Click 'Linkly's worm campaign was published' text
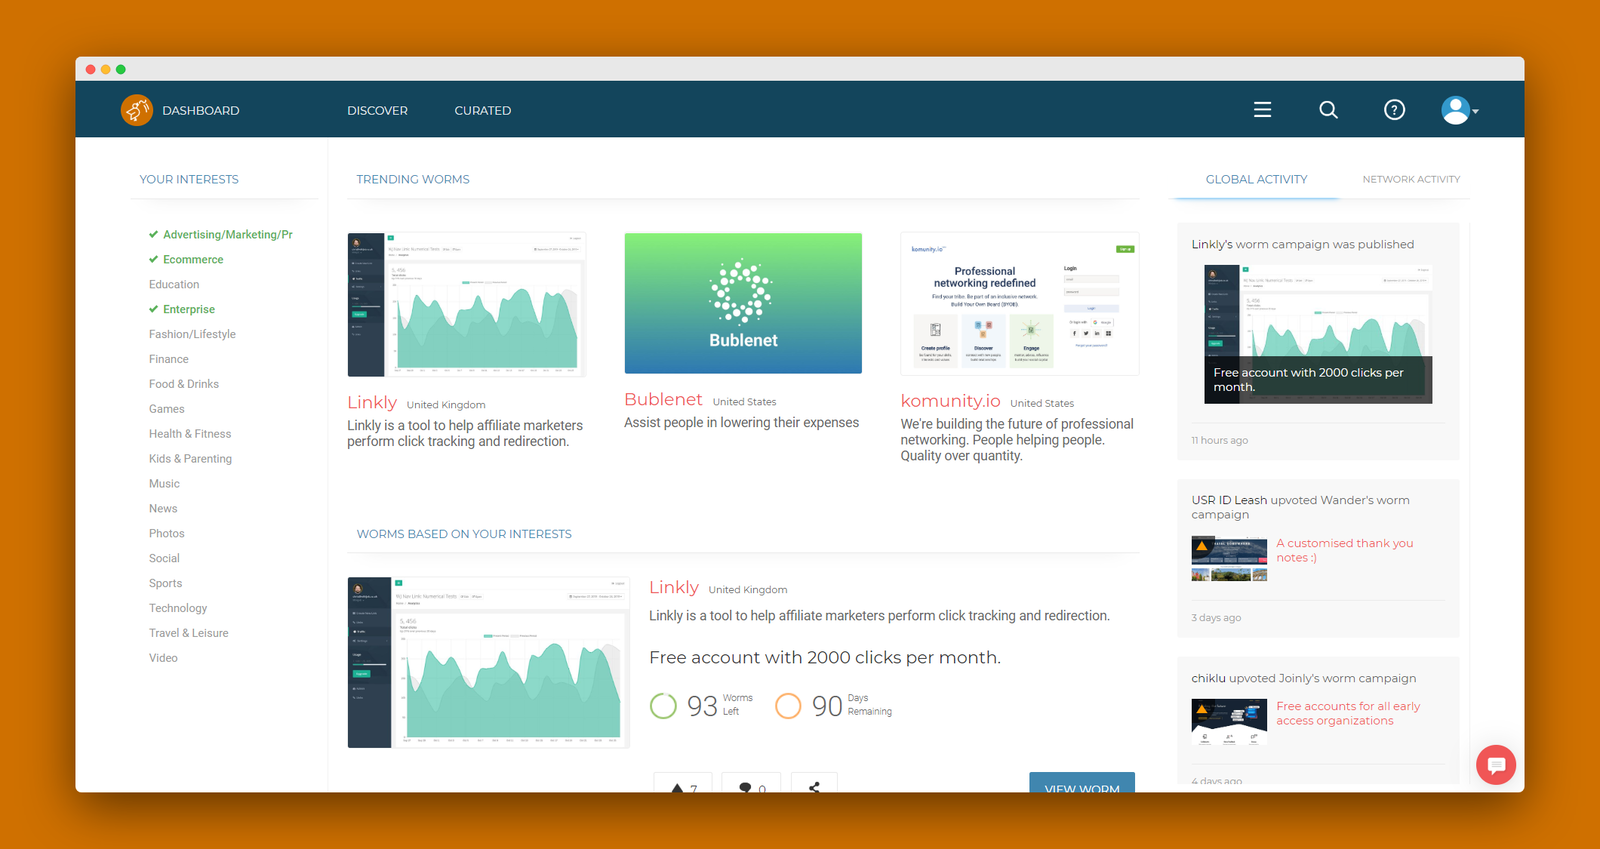Viewport: 1600px width, 849px height. coord(1302,245)
